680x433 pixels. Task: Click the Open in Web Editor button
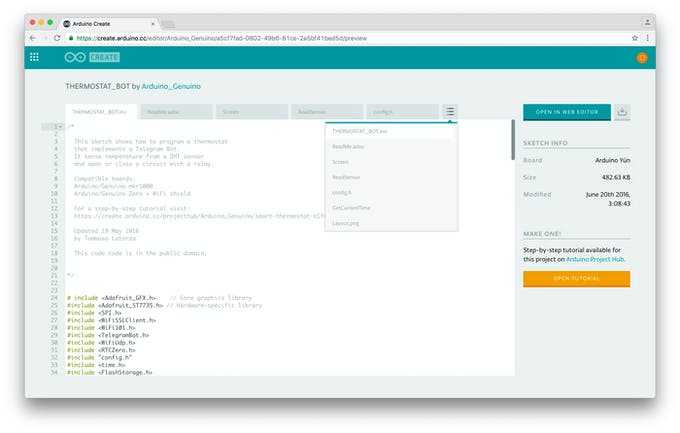click(x=567, y=112)
